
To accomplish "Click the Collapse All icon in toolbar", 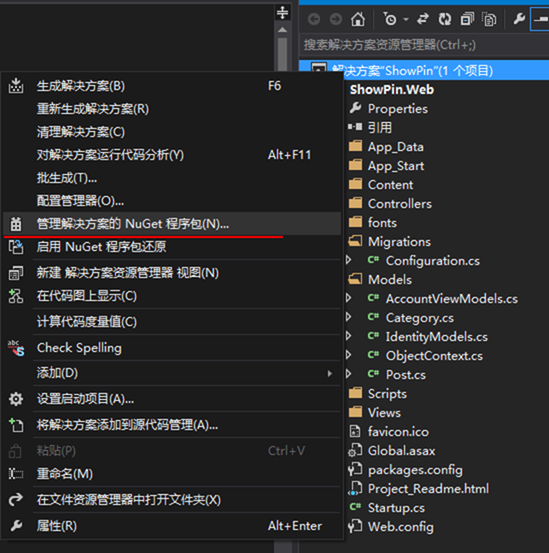I will click(x=467, y=19).
